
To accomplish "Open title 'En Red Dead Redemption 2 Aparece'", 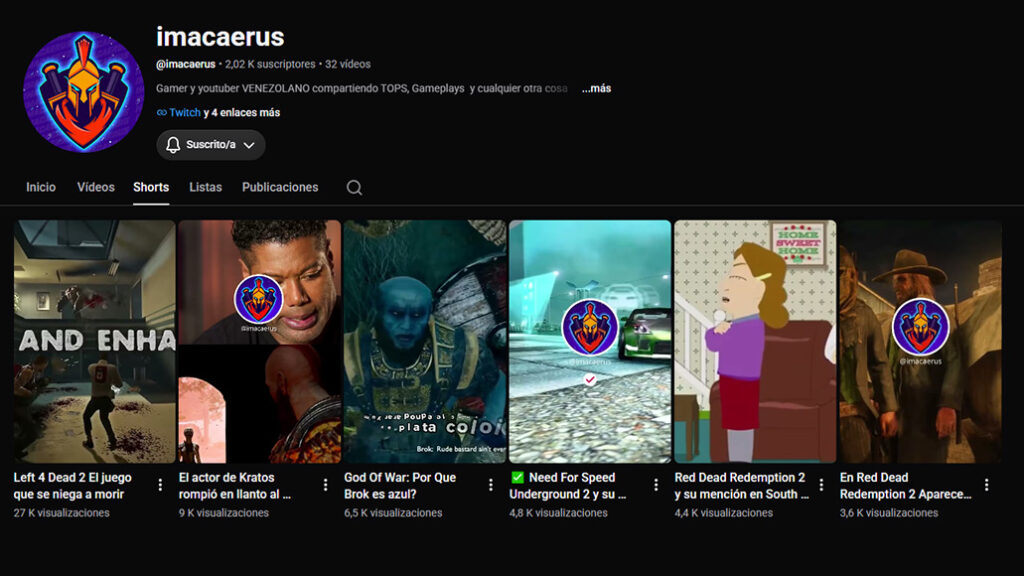I will [x=906, y=486].
